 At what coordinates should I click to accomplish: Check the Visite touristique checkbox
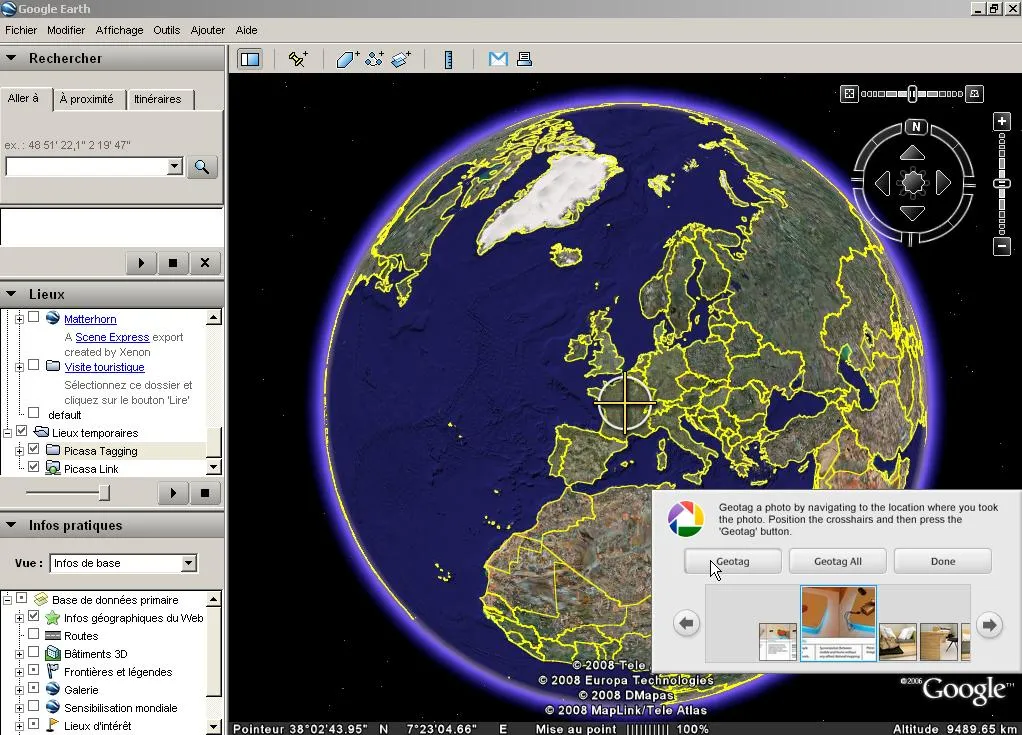coord(34,365)
